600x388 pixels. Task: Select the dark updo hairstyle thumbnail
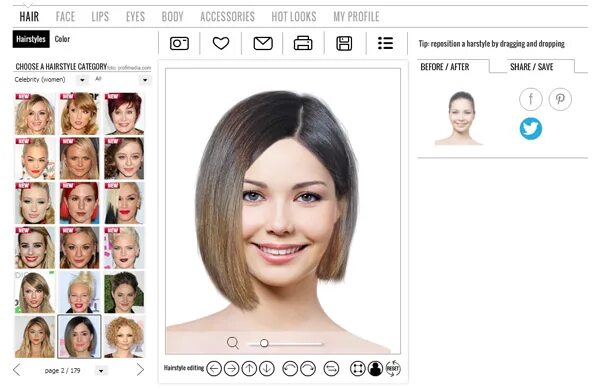click(x=124, y=292)
